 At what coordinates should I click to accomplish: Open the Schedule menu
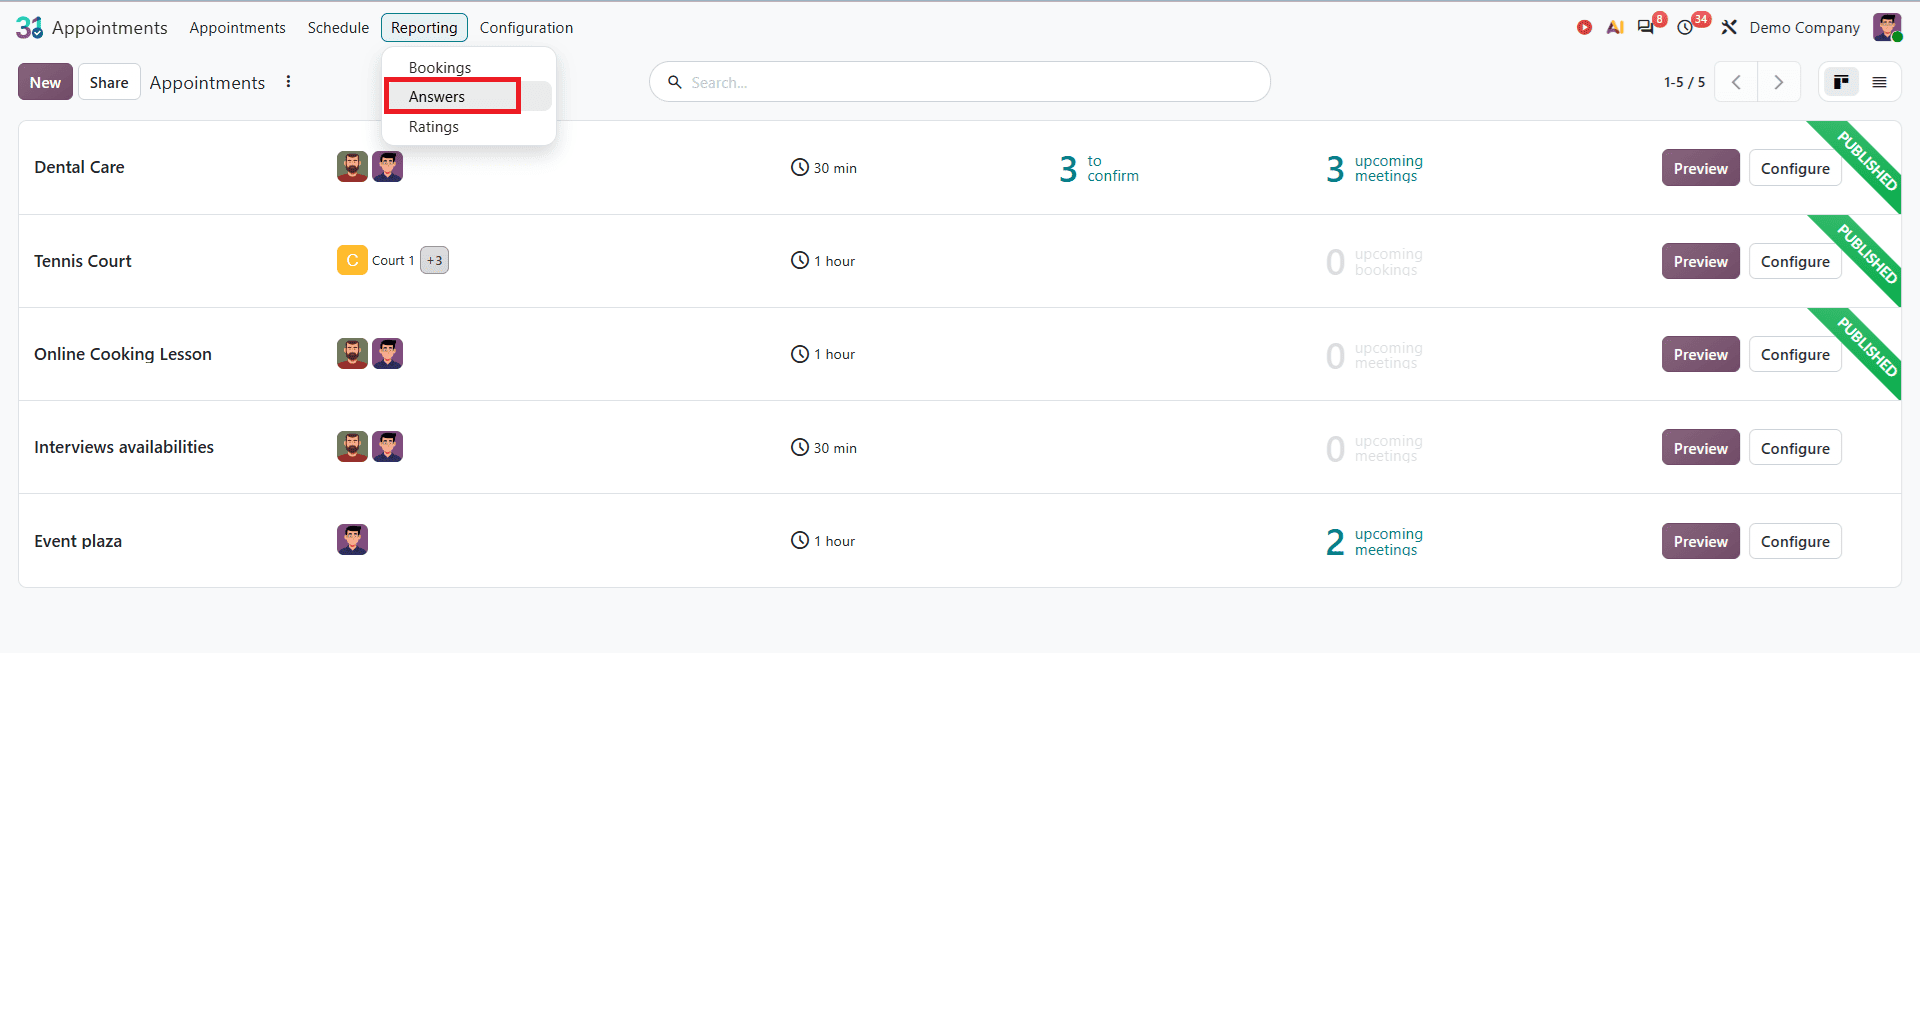click(x=338, y=28)
